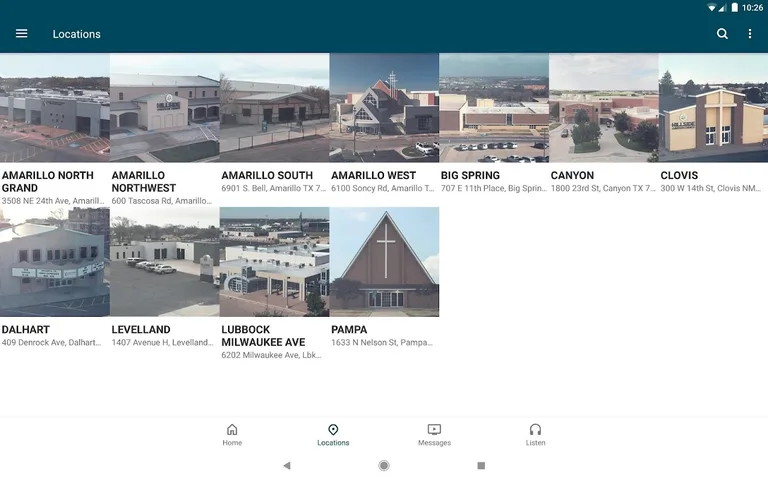768x480 pixels.
Task: Select the BIG SPRING title
Action: [470, 175]
